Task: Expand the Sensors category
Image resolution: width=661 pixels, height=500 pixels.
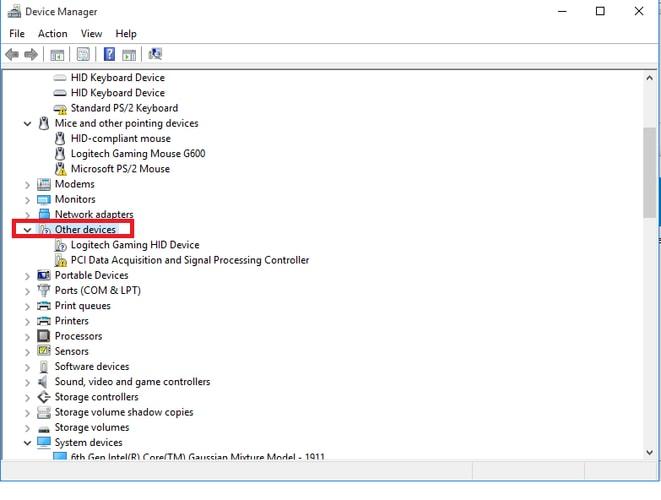Action: [x=27, y=352]
